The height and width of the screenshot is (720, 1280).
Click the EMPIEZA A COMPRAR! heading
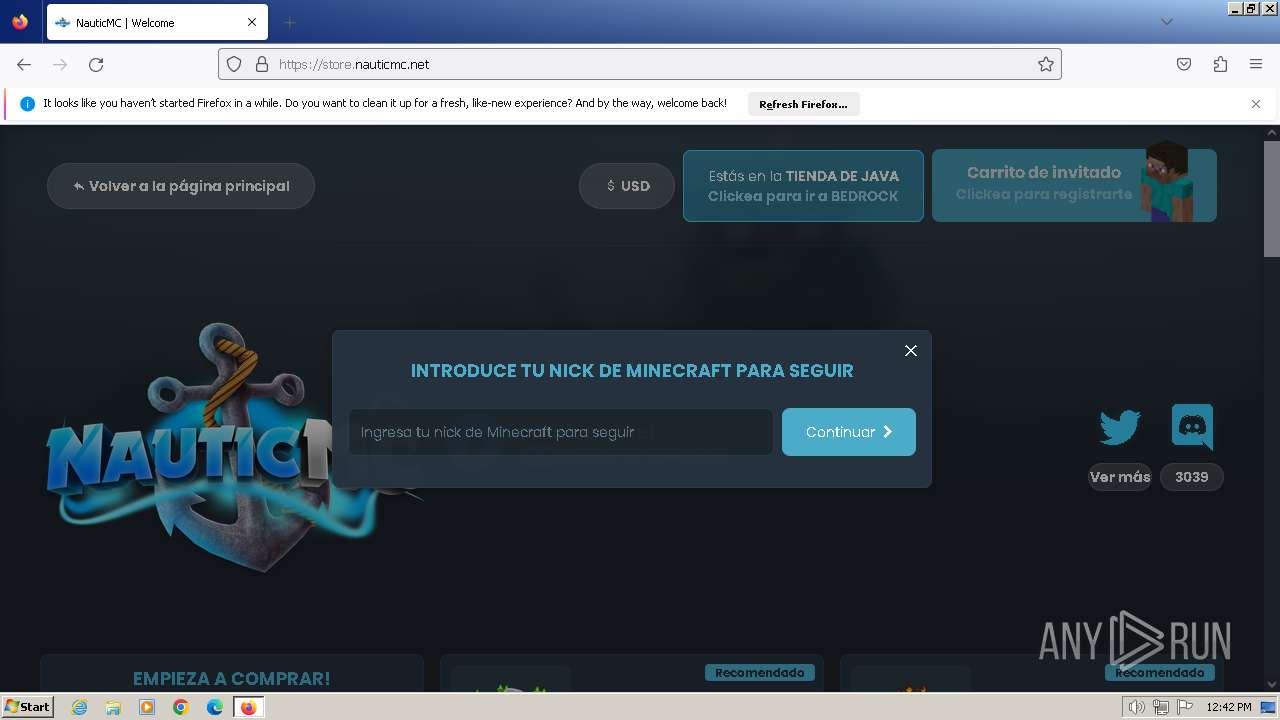click(231, 679)
